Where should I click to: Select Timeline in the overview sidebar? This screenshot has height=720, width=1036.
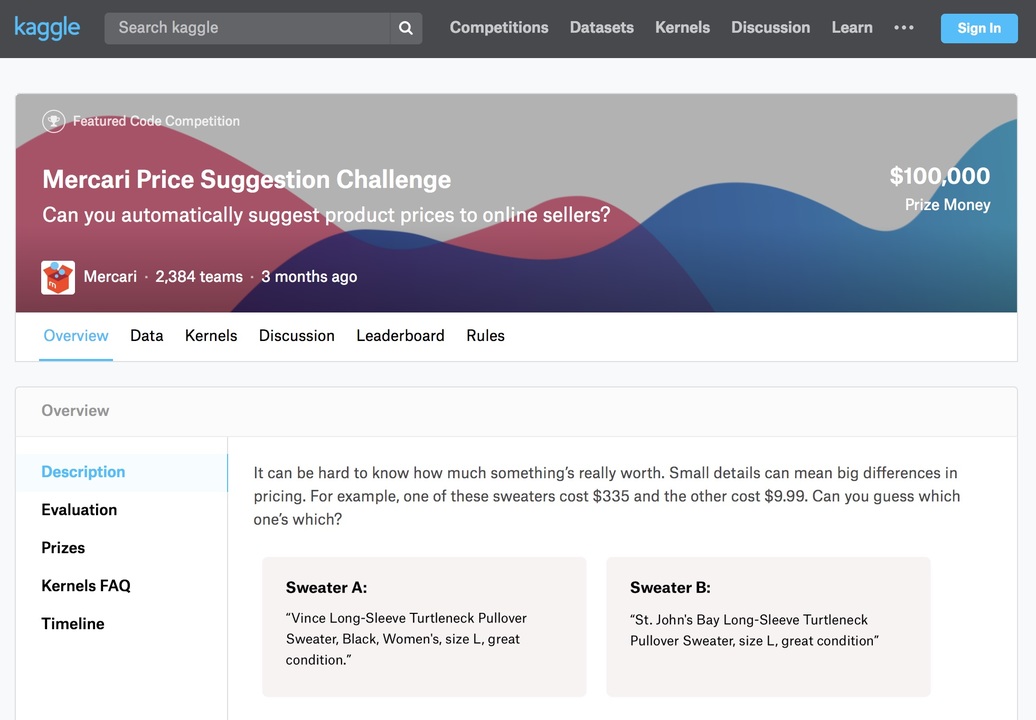[73, 624]
